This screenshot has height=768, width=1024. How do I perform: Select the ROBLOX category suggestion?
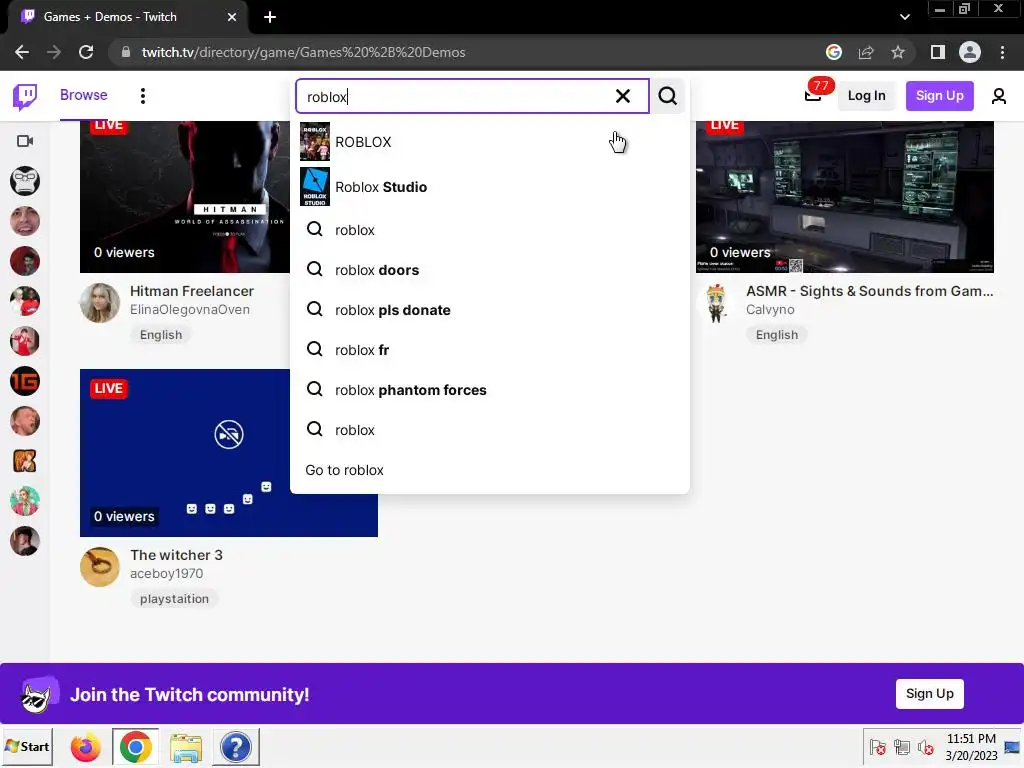(x=490, y=142)
